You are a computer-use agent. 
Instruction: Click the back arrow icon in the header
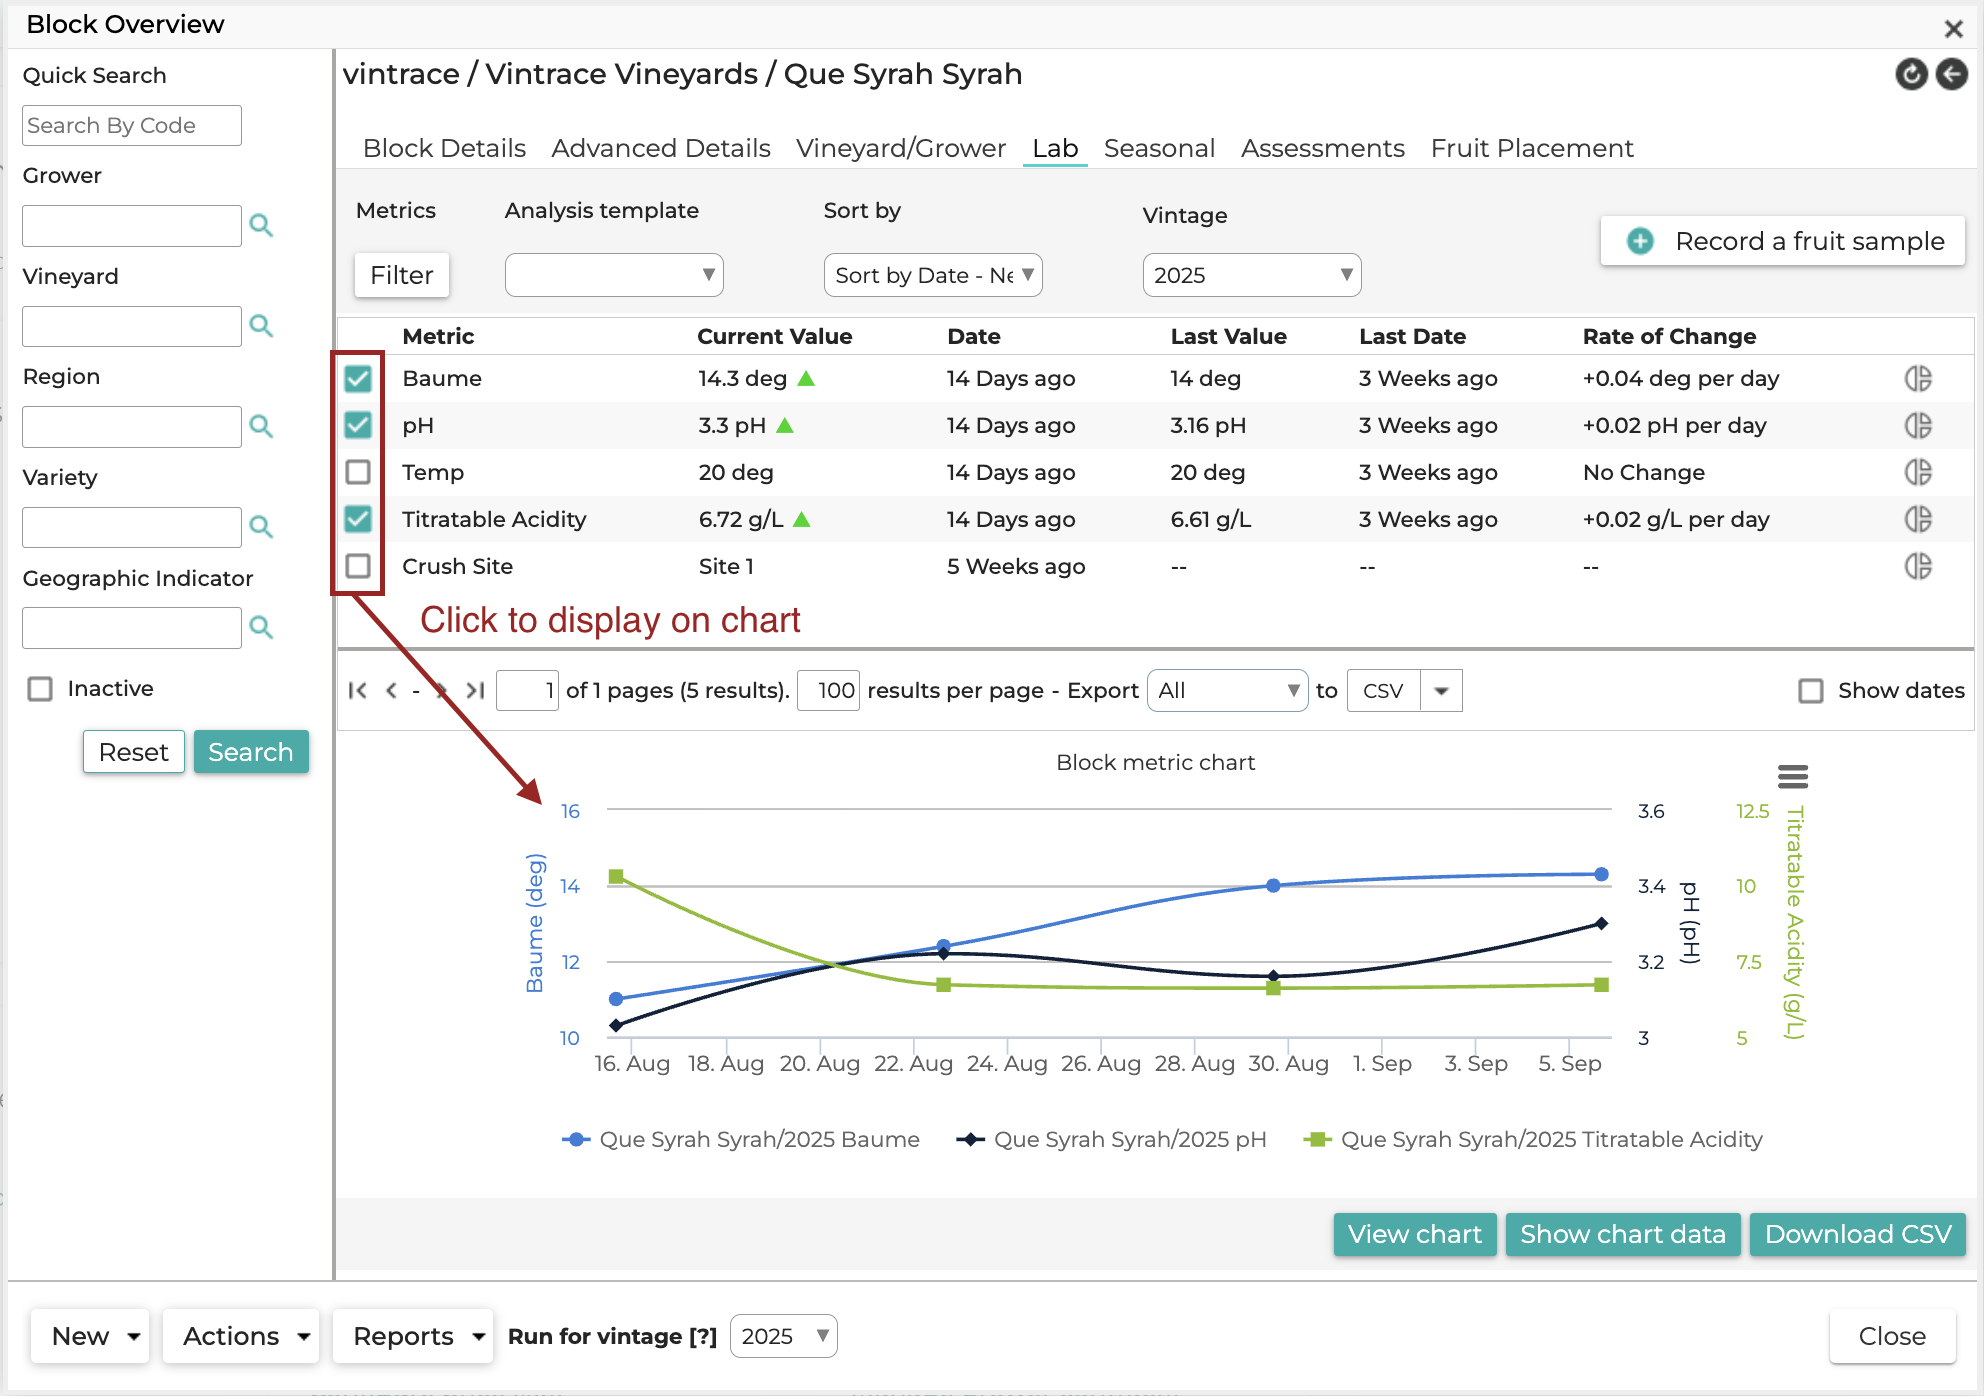1952,74
